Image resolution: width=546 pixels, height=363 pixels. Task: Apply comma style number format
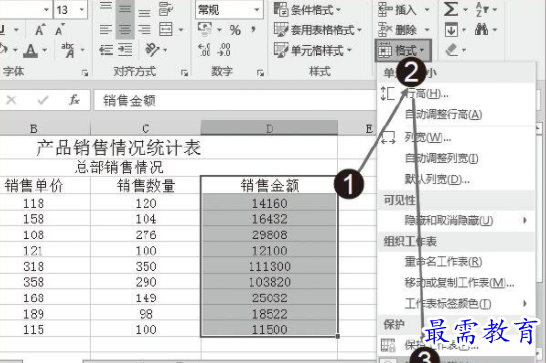[253, 30]
